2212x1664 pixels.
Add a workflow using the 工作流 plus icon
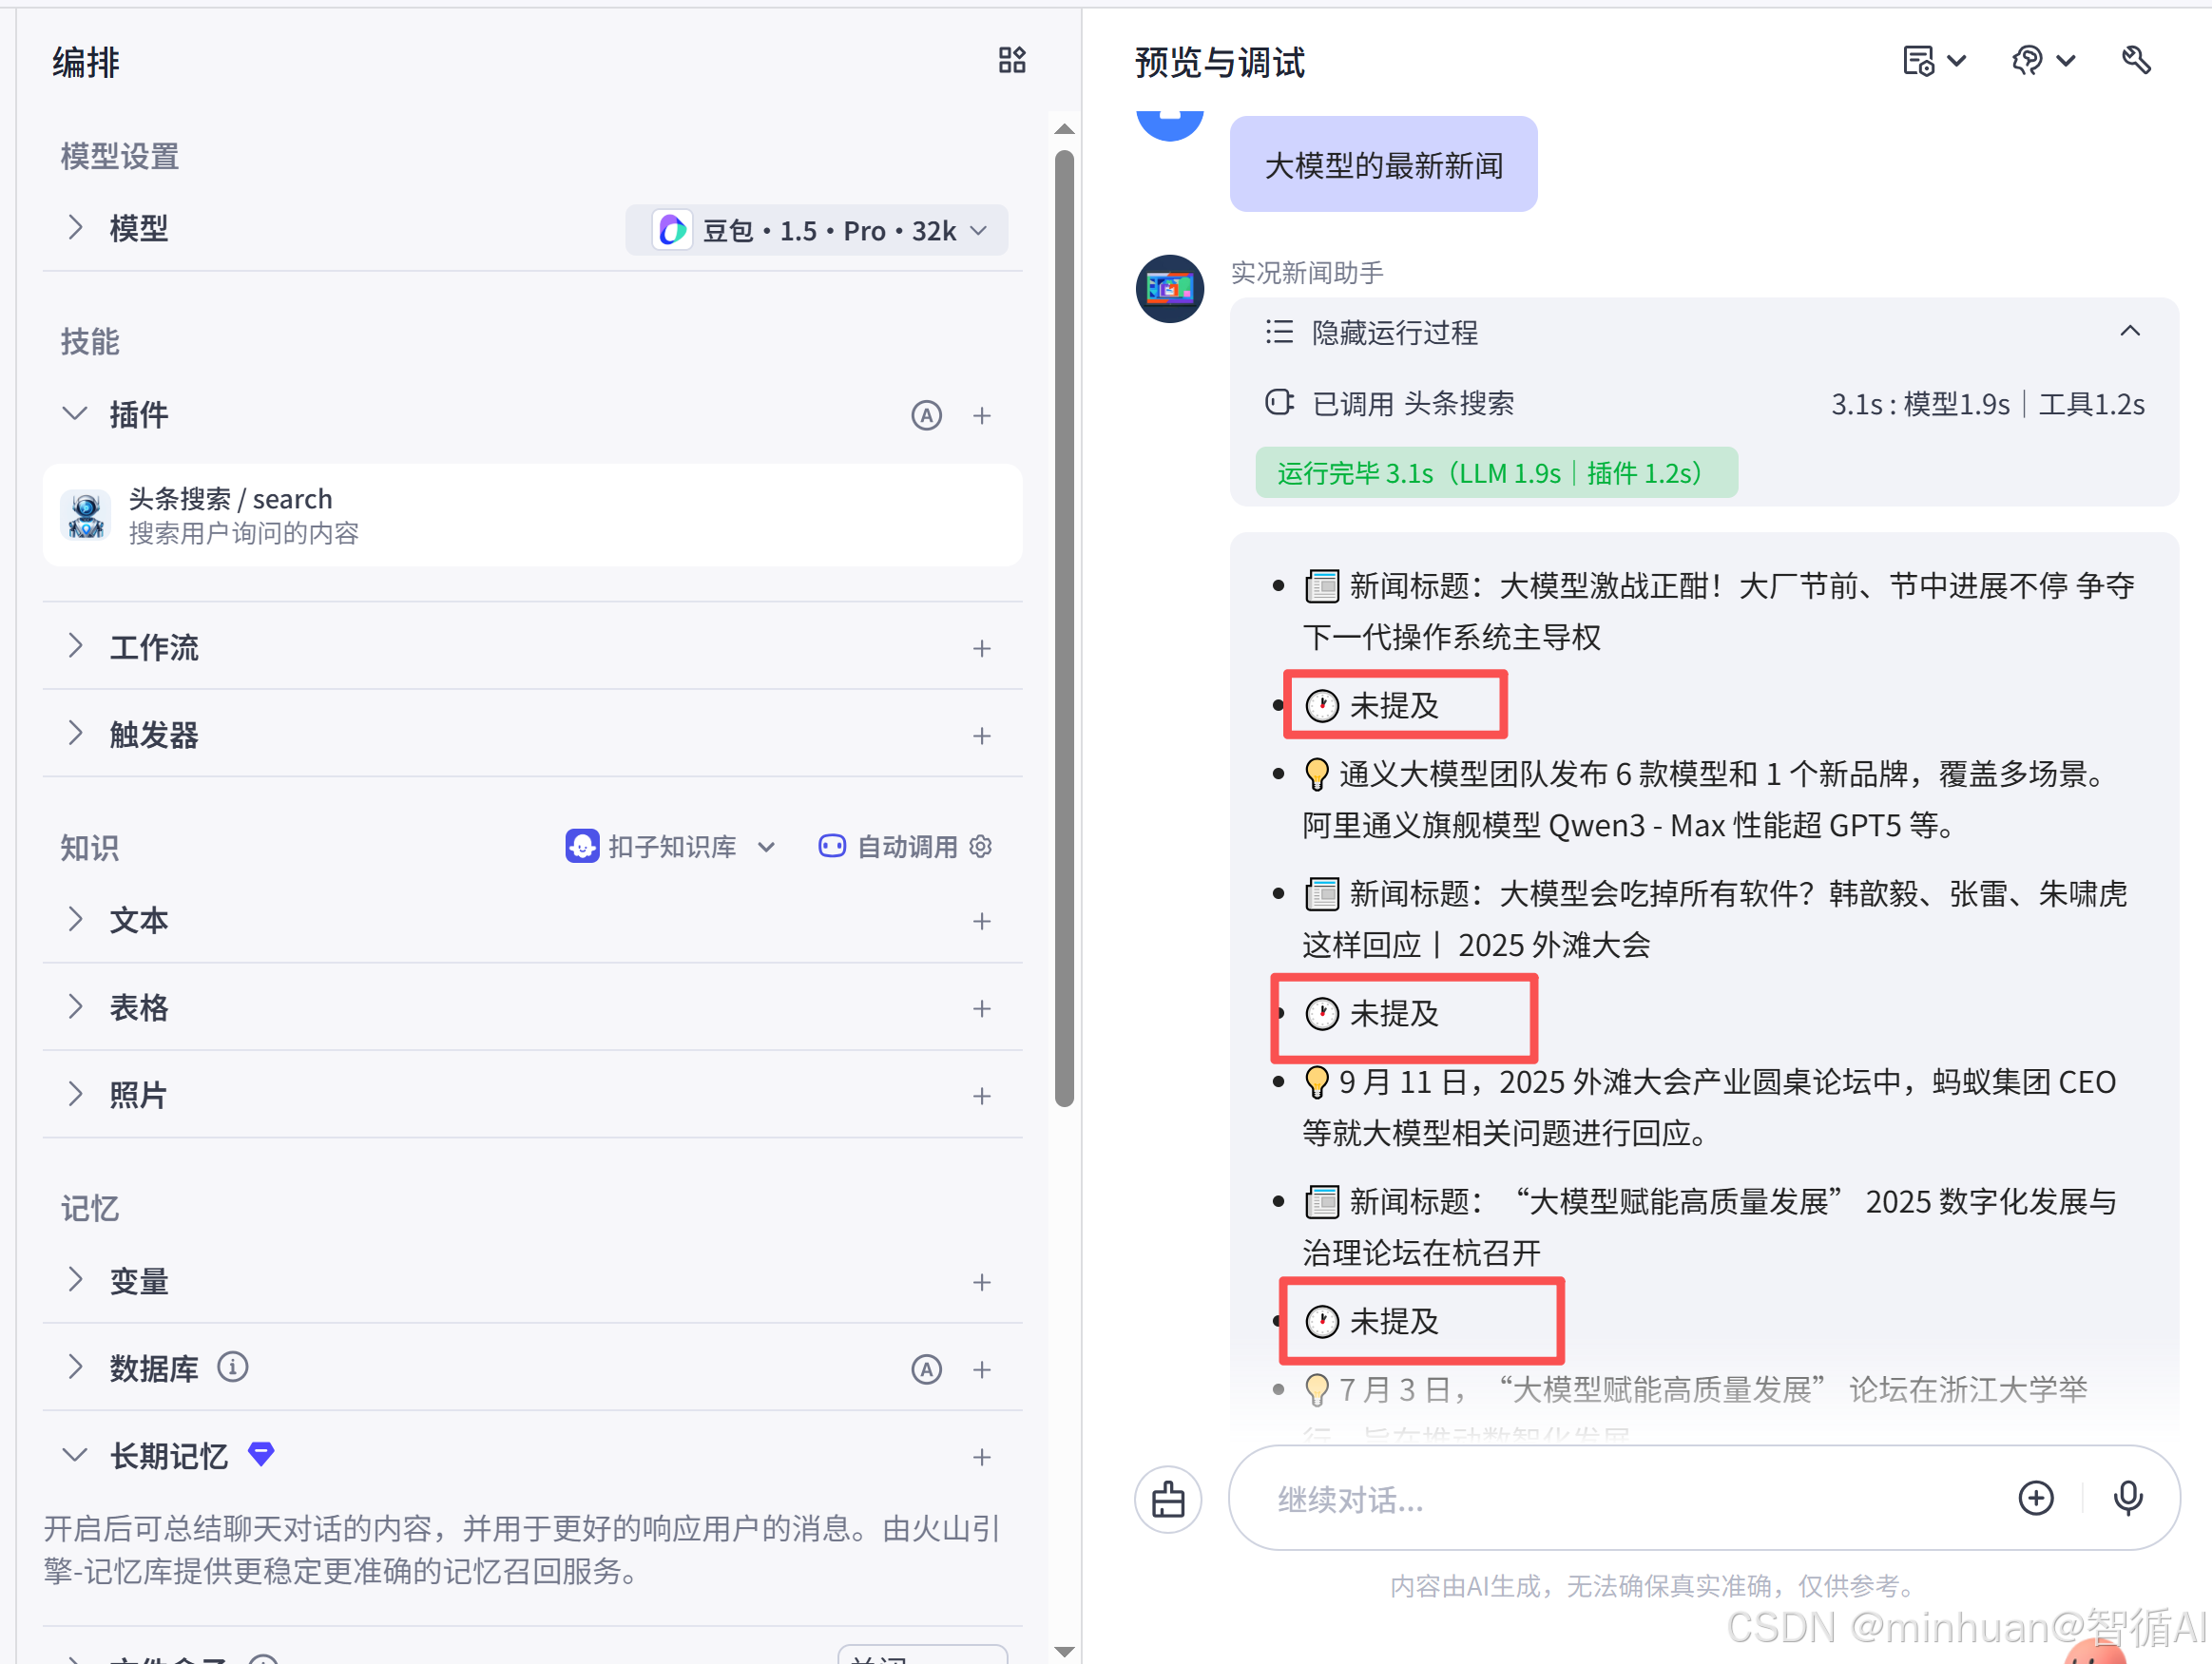[981, 649]
